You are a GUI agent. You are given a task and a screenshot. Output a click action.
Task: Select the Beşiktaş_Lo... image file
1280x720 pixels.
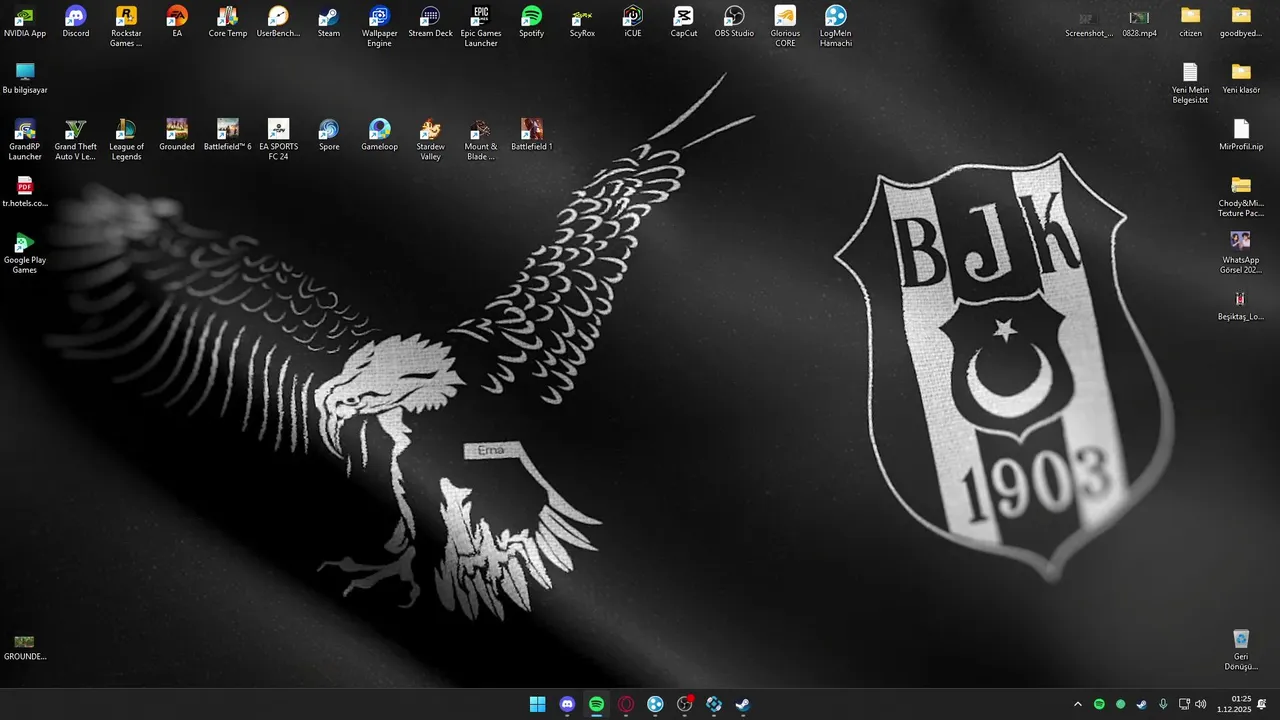[1241, 305]
